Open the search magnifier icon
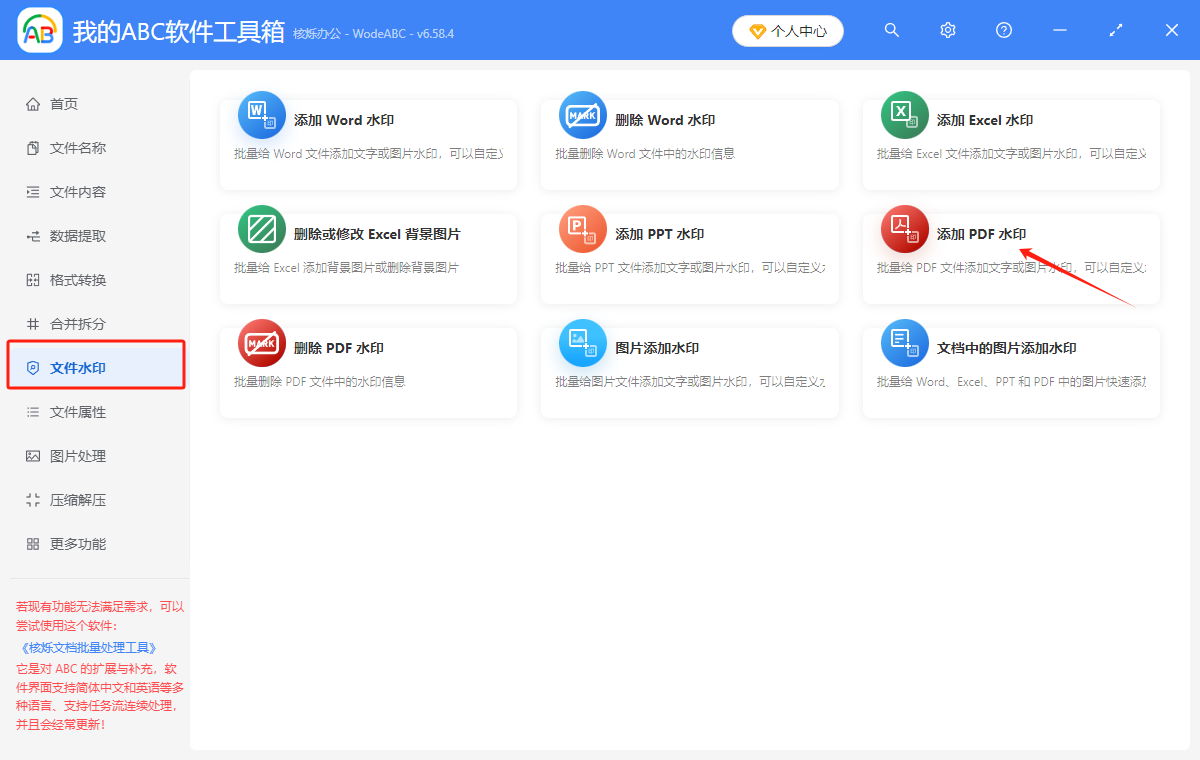This screenshot has width=1200, height=760. point(892,30)
